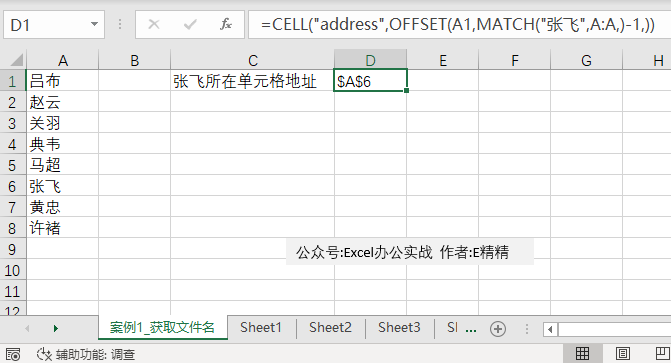Switch to 案例1_获取文件名 sheet tab
The image size is (671, 363).
(163, 327)
